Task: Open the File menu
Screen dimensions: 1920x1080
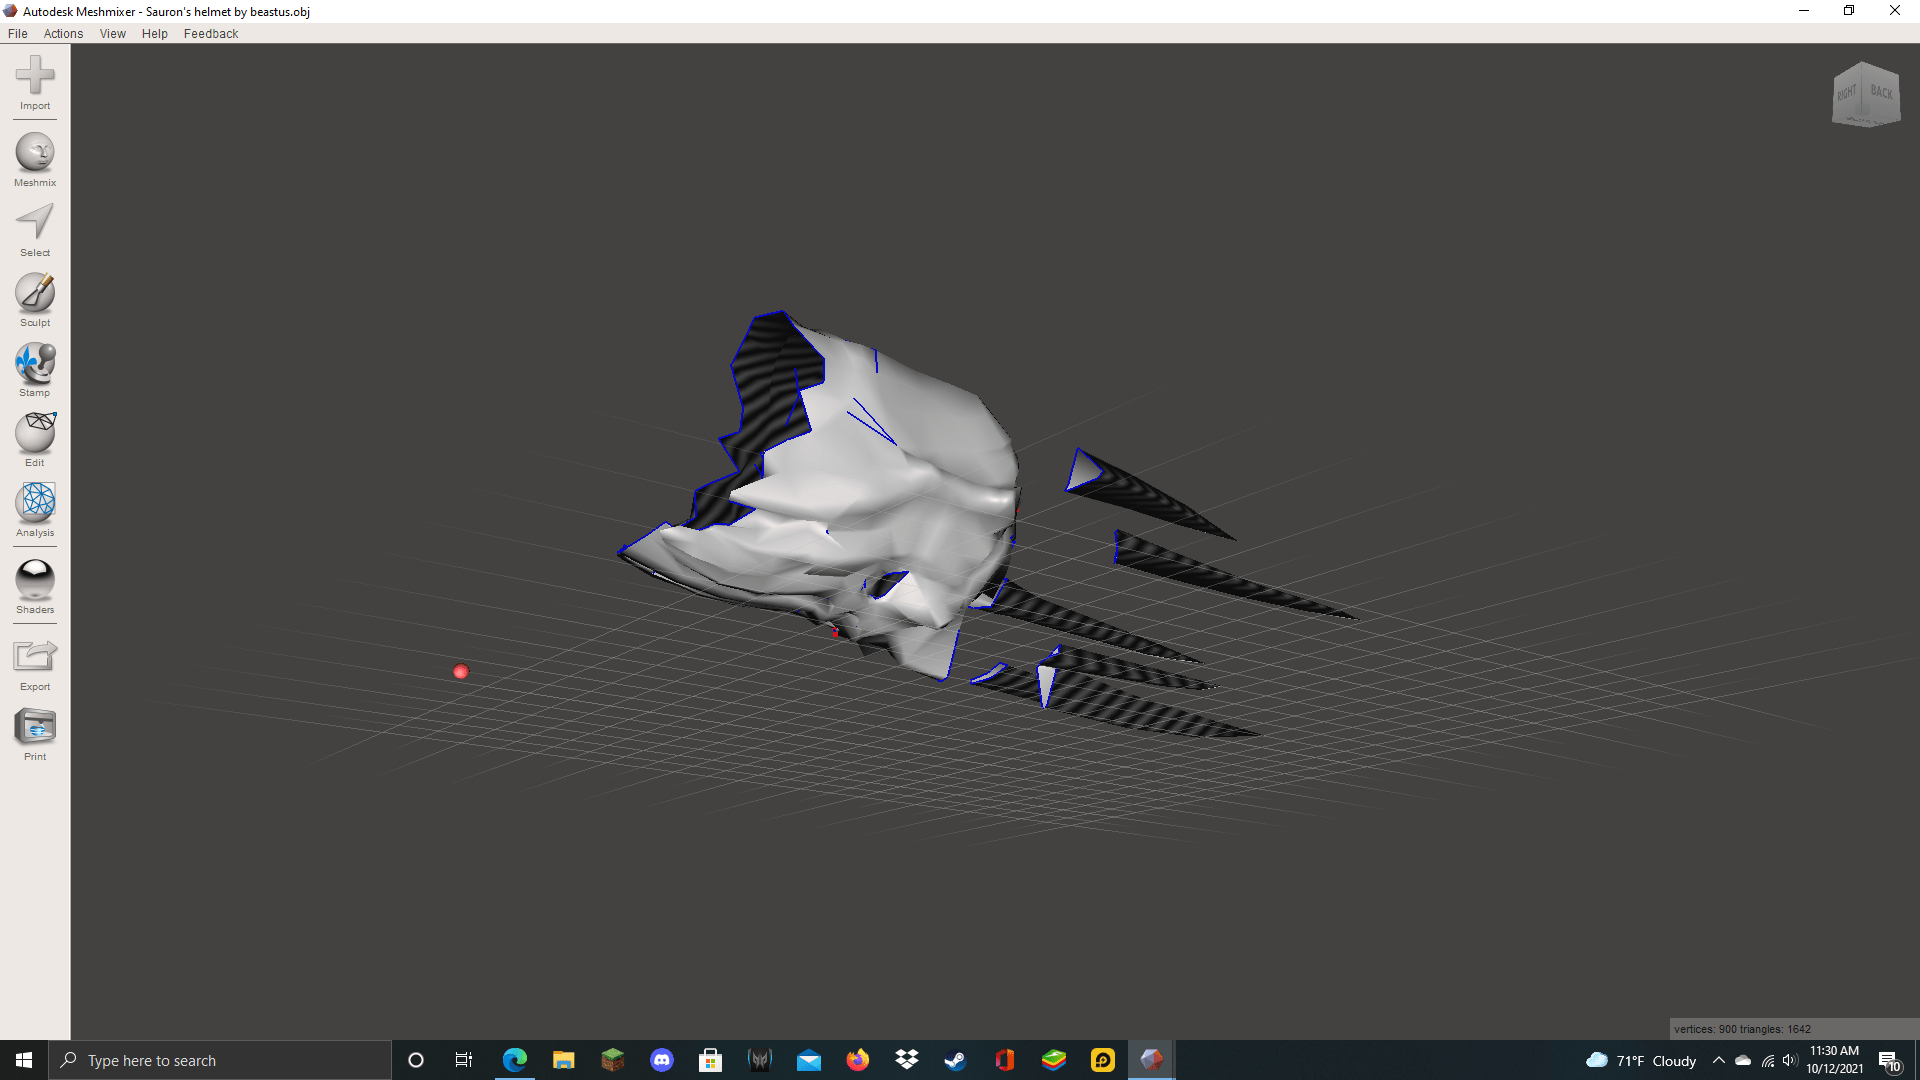Action: [17, 33]
